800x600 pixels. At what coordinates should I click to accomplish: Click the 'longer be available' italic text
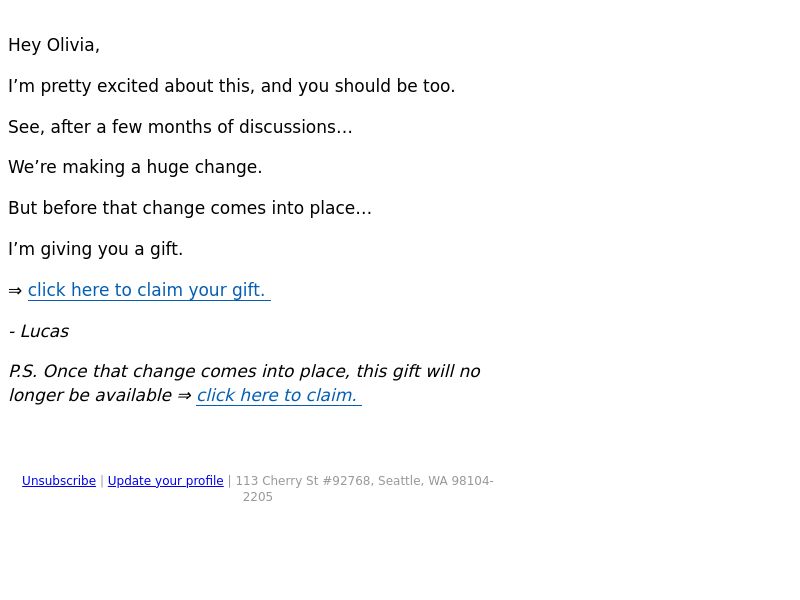tap(90, 395)
